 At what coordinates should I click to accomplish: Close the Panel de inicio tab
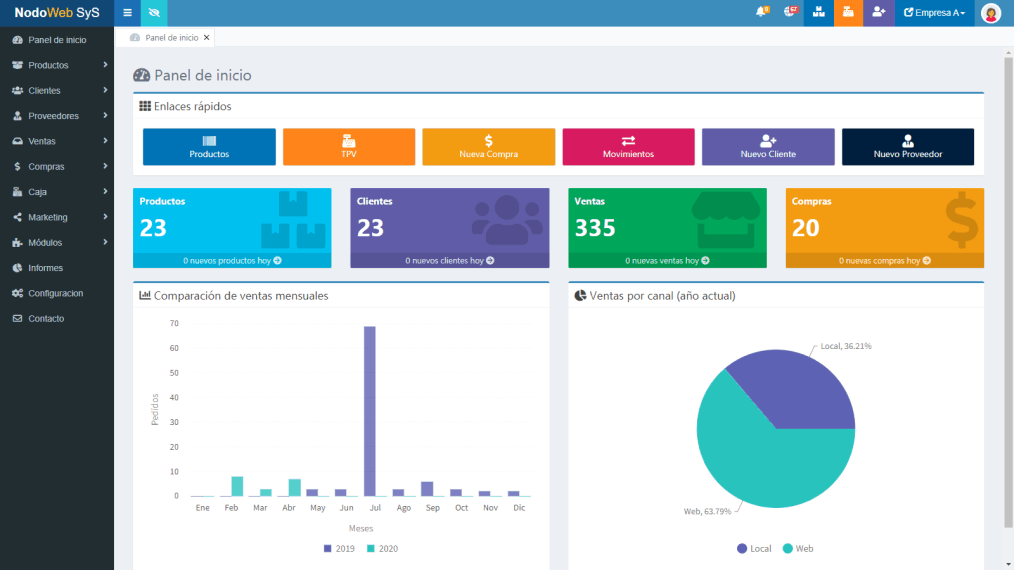click(207, 37)
